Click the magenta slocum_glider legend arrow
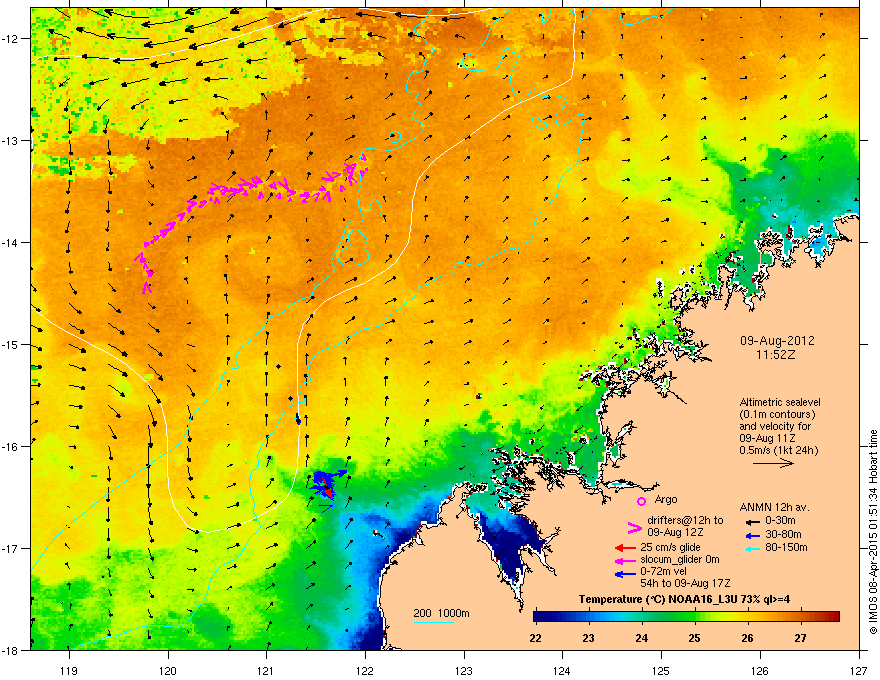This screenshot has width=880, height=680. [625, 560]
